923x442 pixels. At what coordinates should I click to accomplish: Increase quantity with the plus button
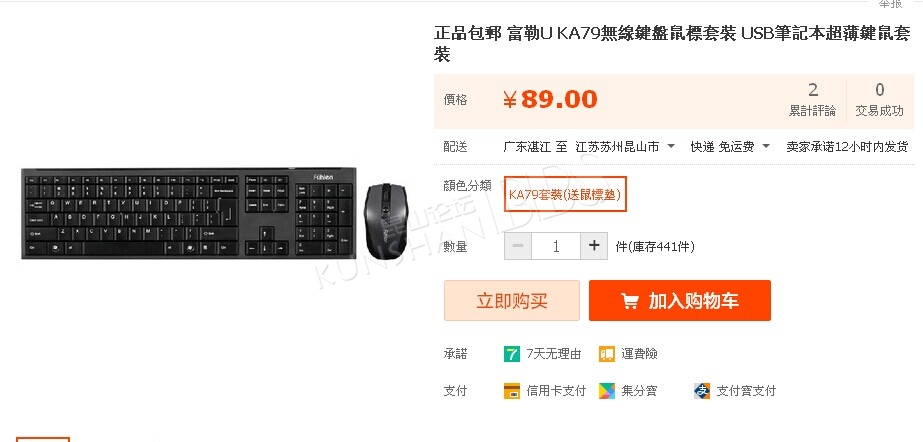pyautogui.click(x=594, y=246)
